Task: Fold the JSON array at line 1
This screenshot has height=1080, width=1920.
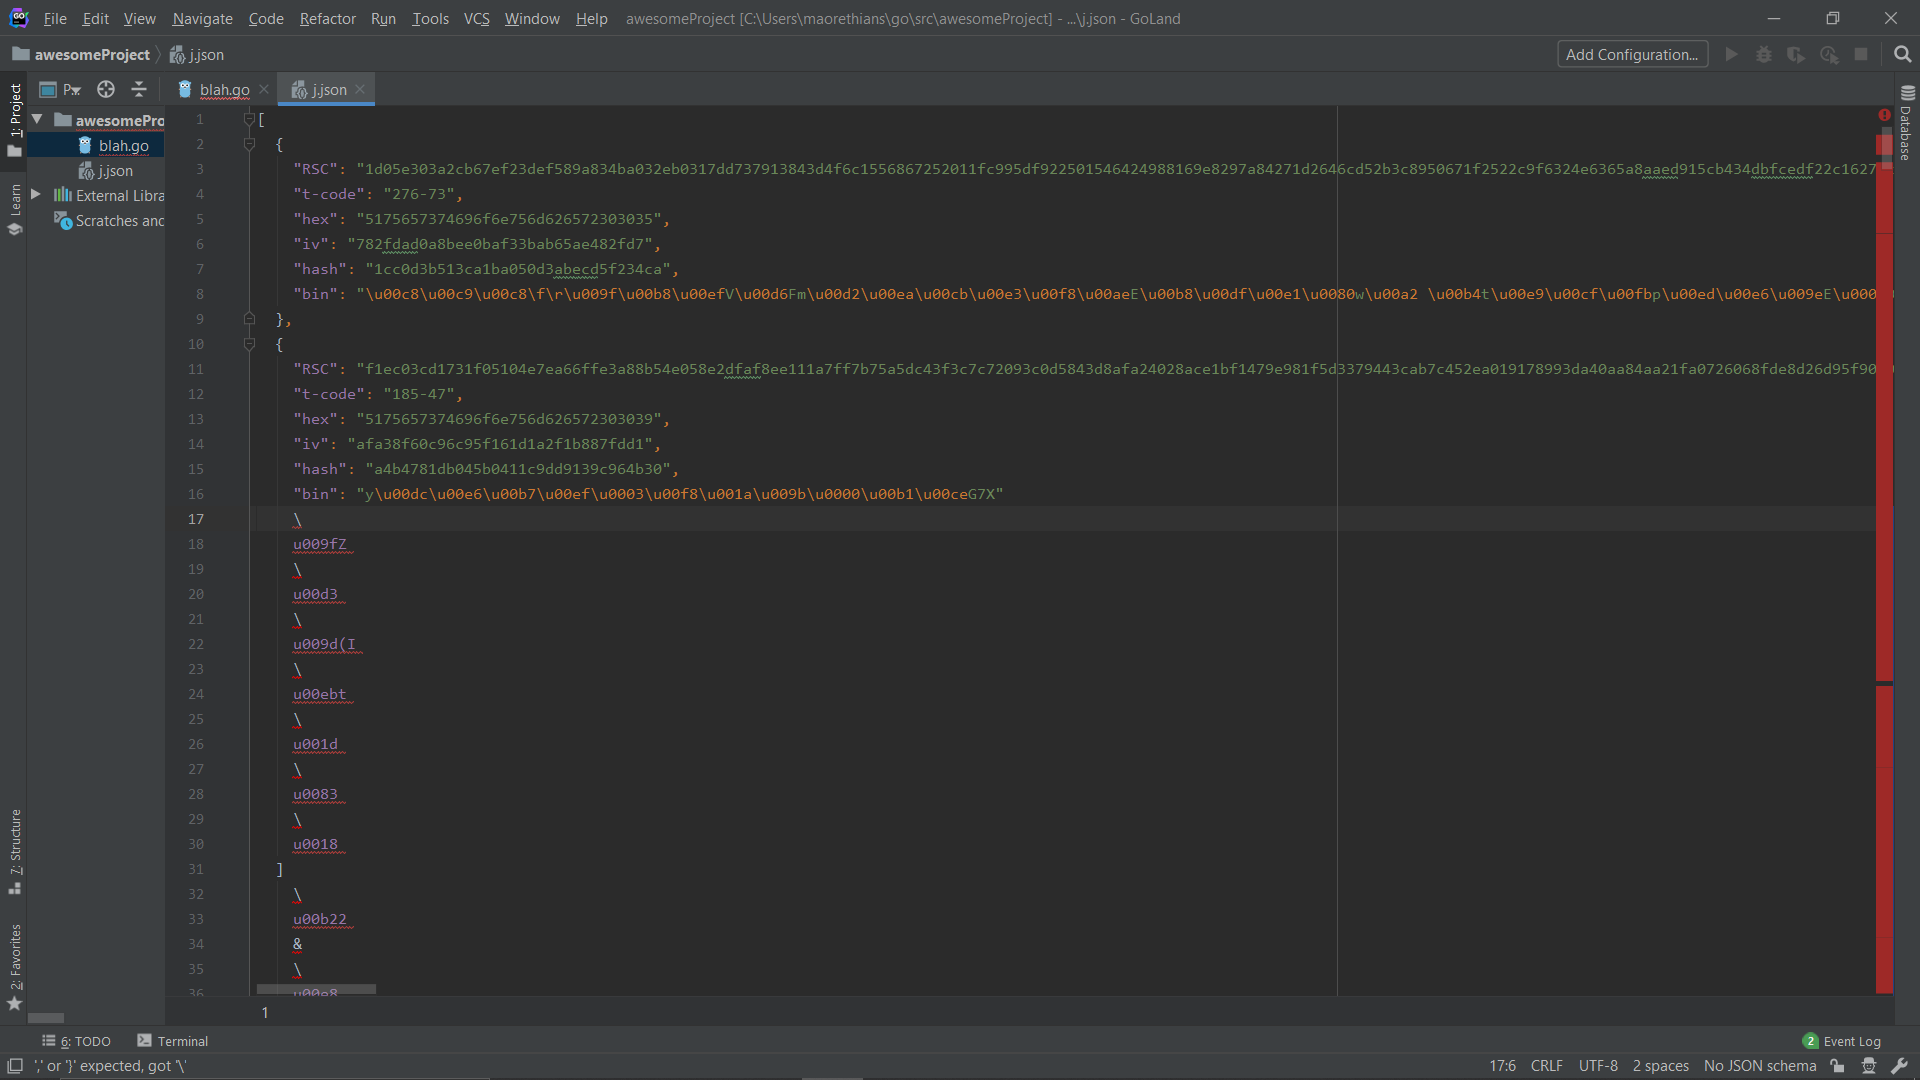Action: [x=249, y=119]
